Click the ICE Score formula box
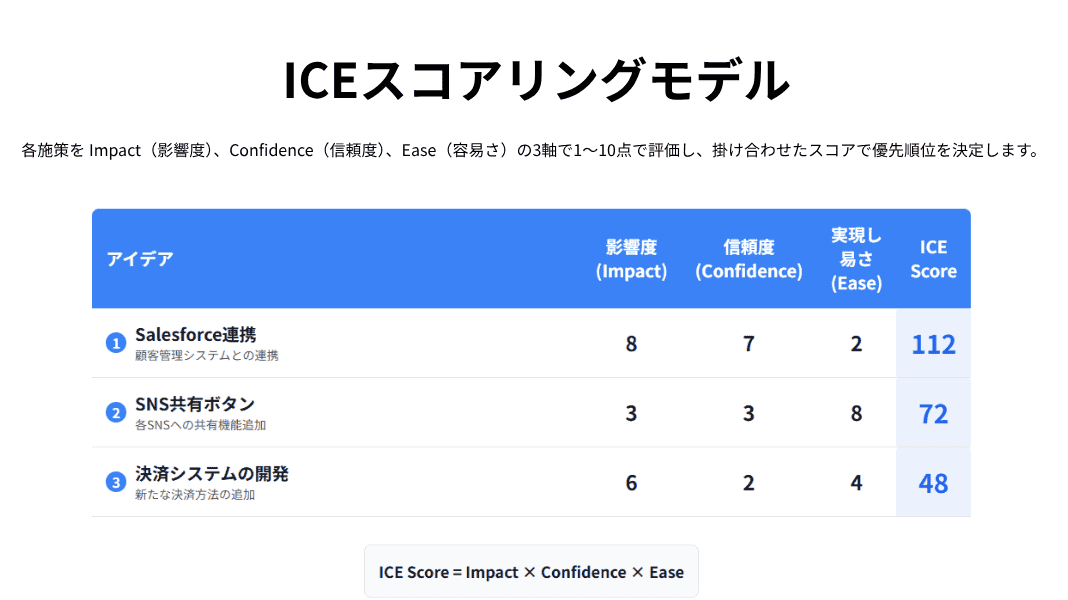 [531, 572]
